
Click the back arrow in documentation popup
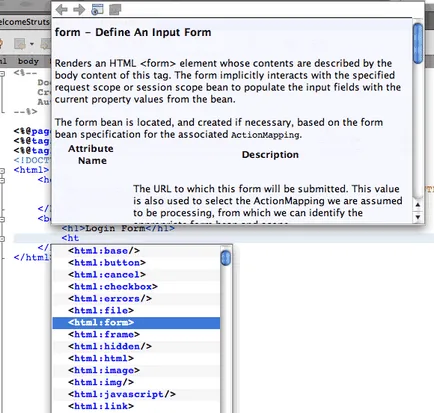[61, 9]
